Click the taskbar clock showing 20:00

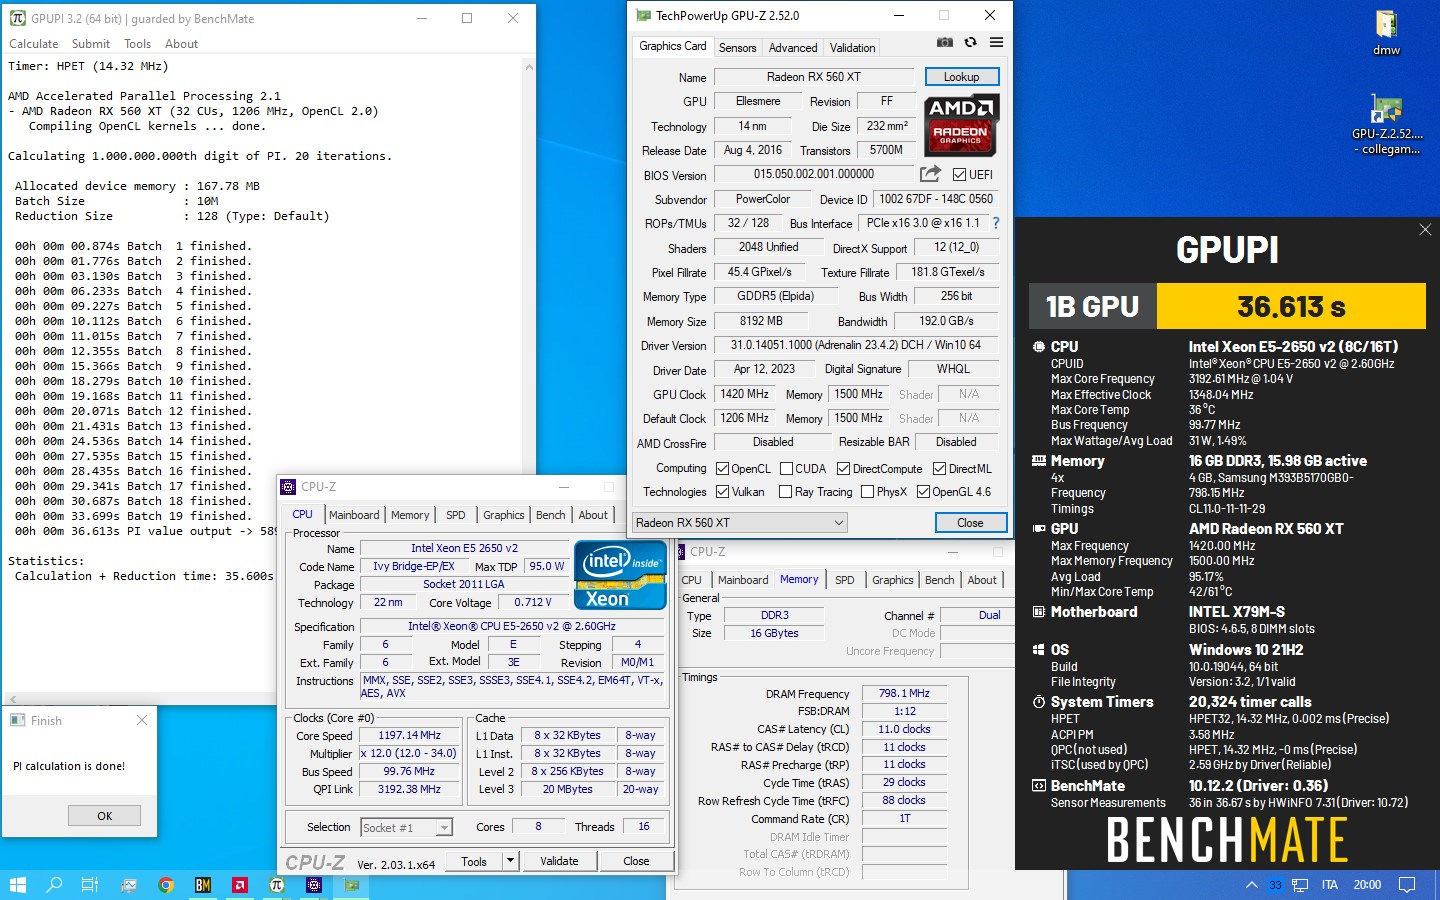point(1367,885)
